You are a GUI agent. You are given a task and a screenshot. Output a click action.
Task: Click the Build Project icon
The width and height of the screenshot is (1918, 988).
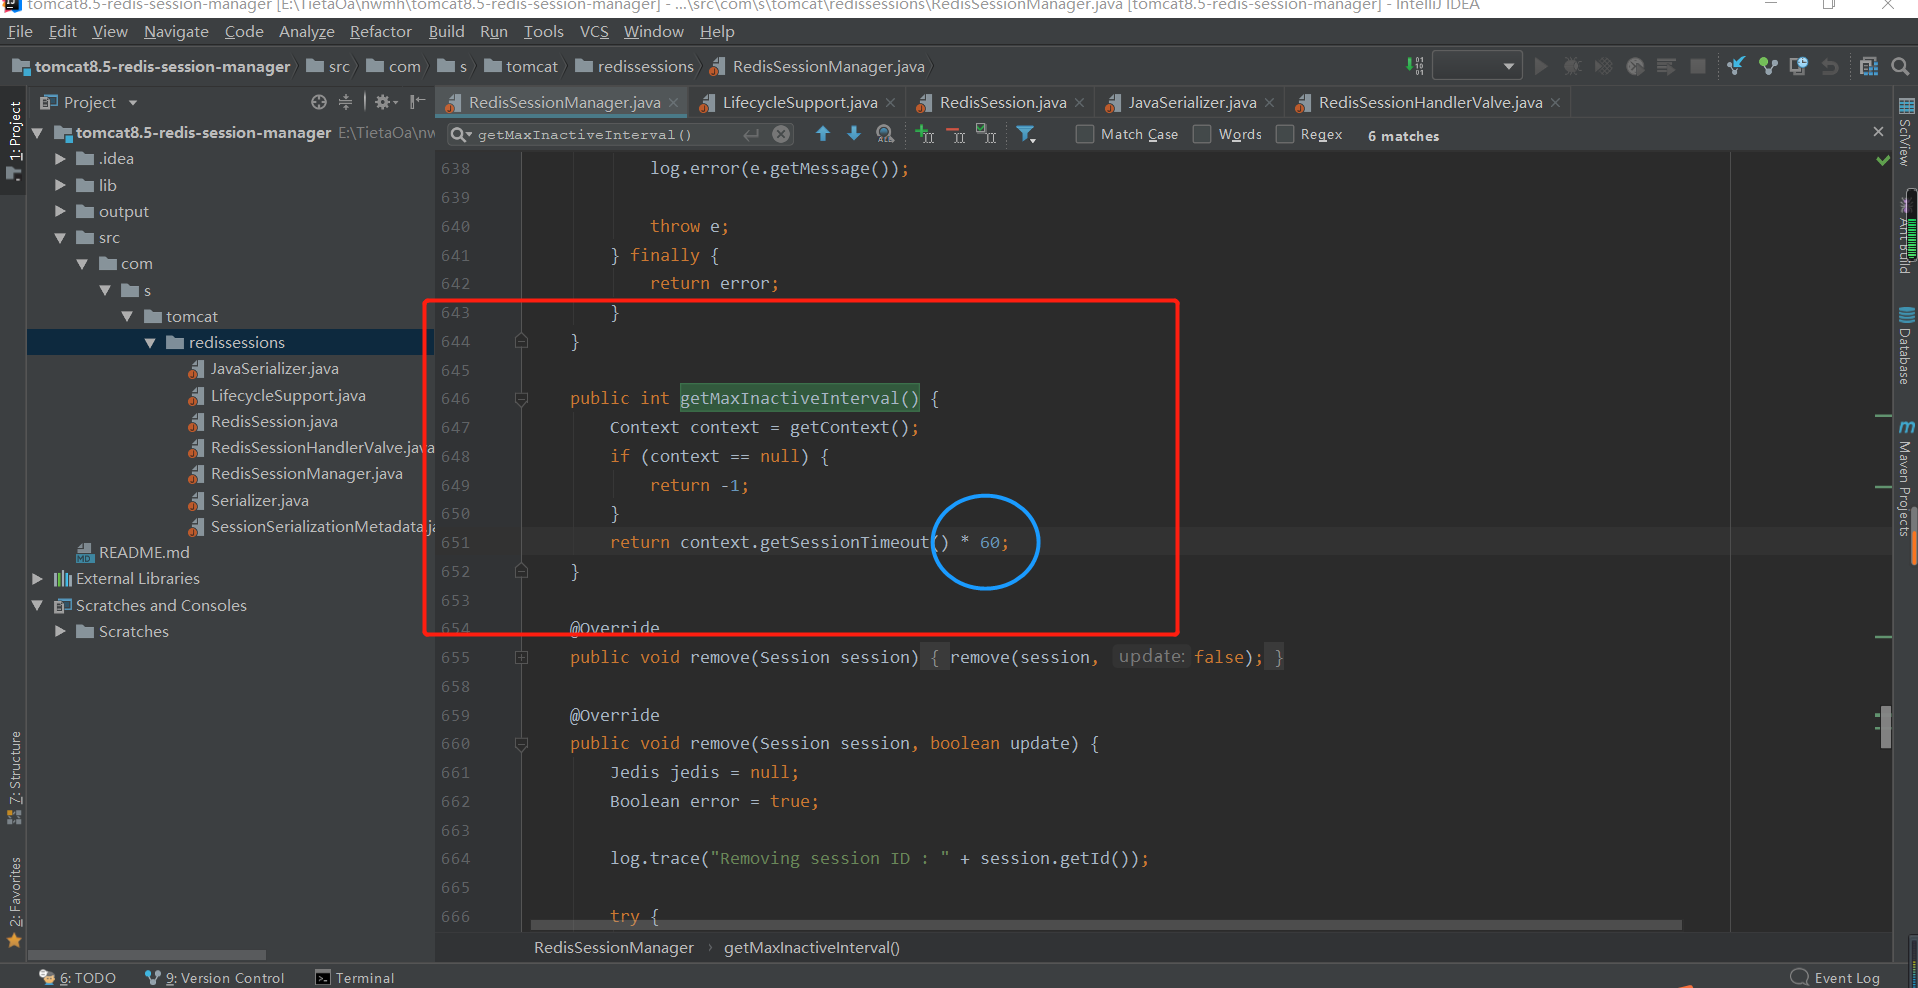point(1414,66)
